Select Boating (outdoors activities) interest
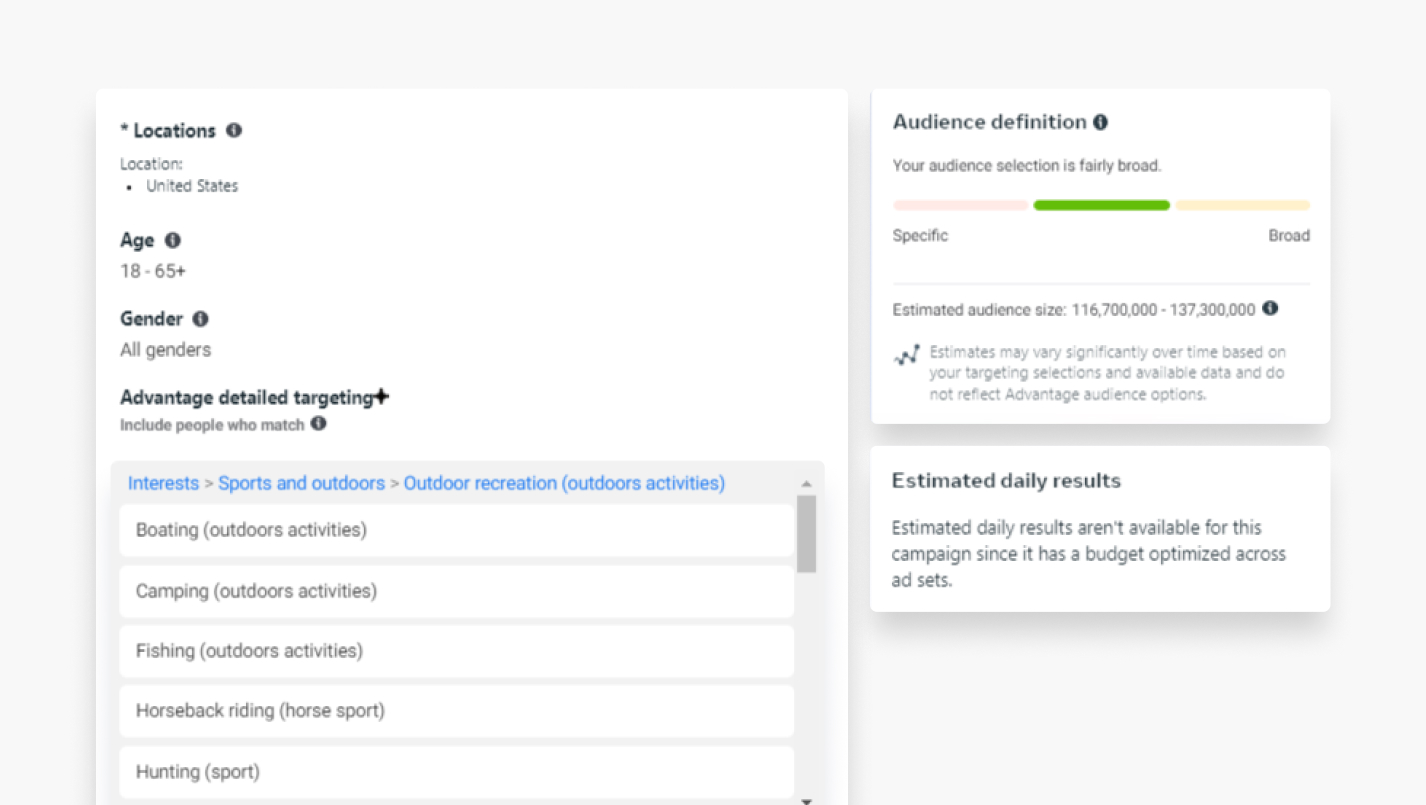 click(456, 530)
